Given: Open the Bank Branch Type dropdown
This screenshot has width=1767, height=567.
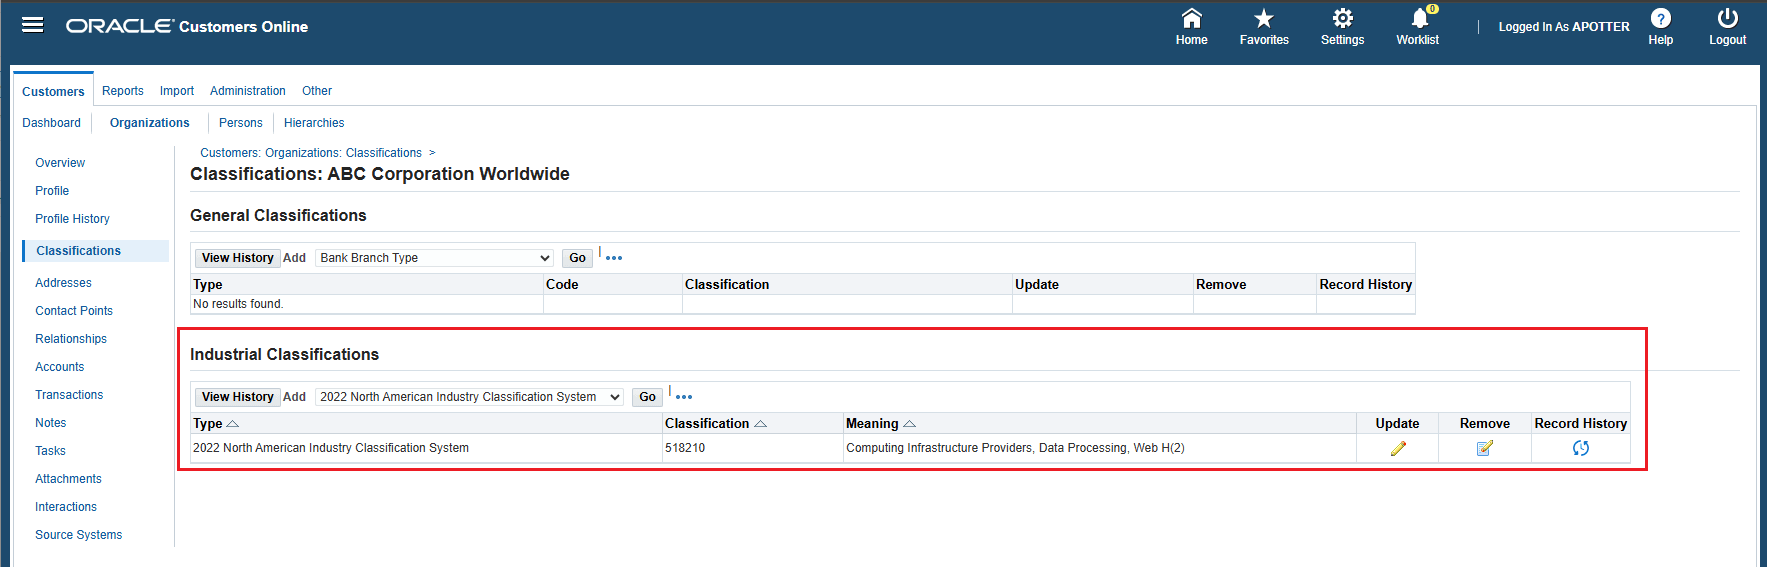Looking at the screenshot, I should click(x=435, y=258).
